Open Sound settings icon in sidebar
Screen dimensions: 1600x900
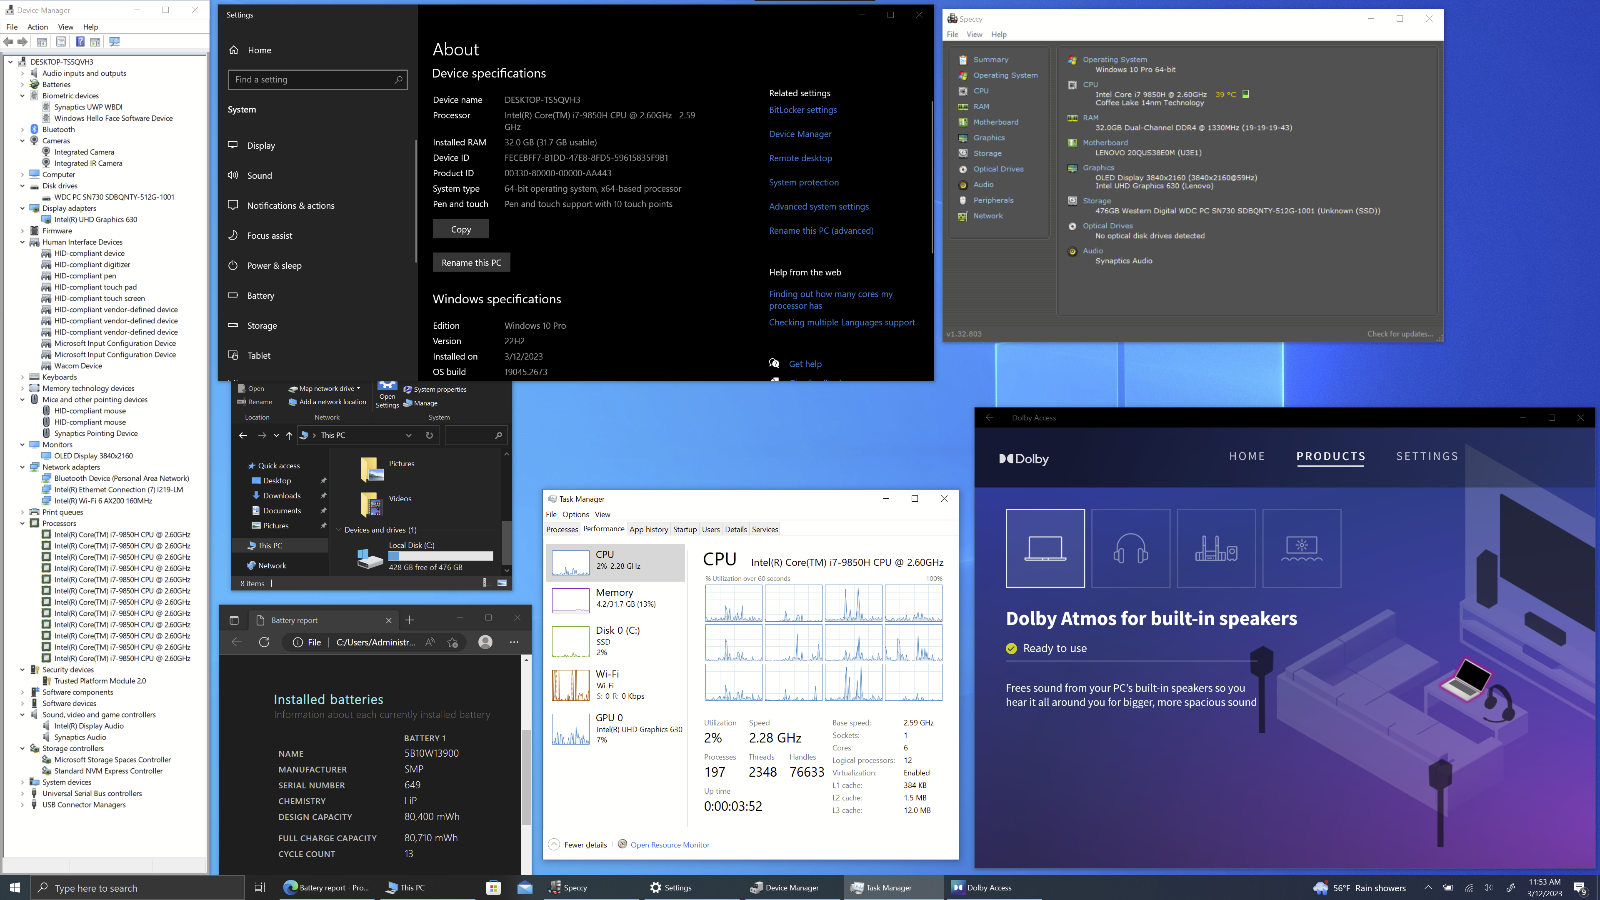pyautogui.click(x=233, y=176)
